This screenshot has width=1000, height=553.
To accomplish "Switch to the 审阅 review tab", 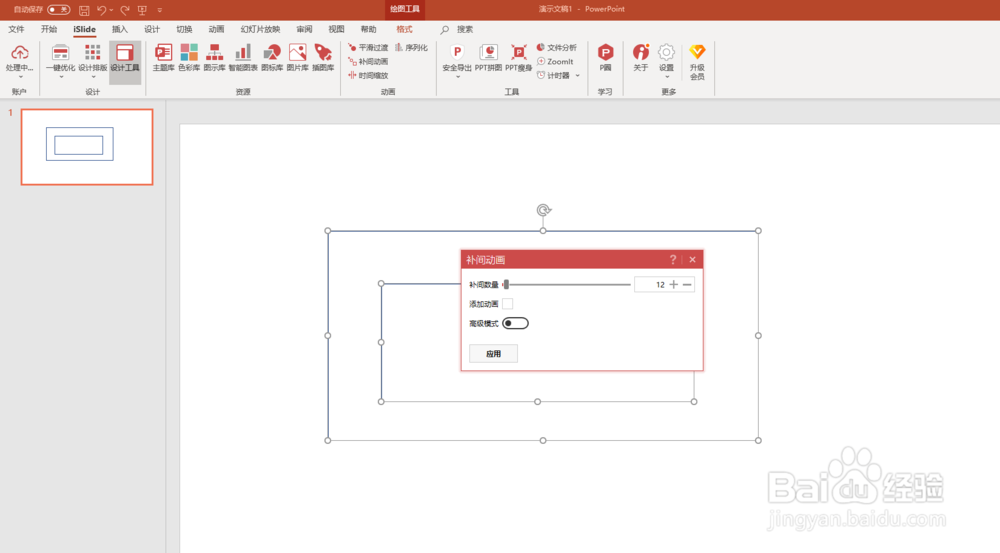I will tap(304, 29).
